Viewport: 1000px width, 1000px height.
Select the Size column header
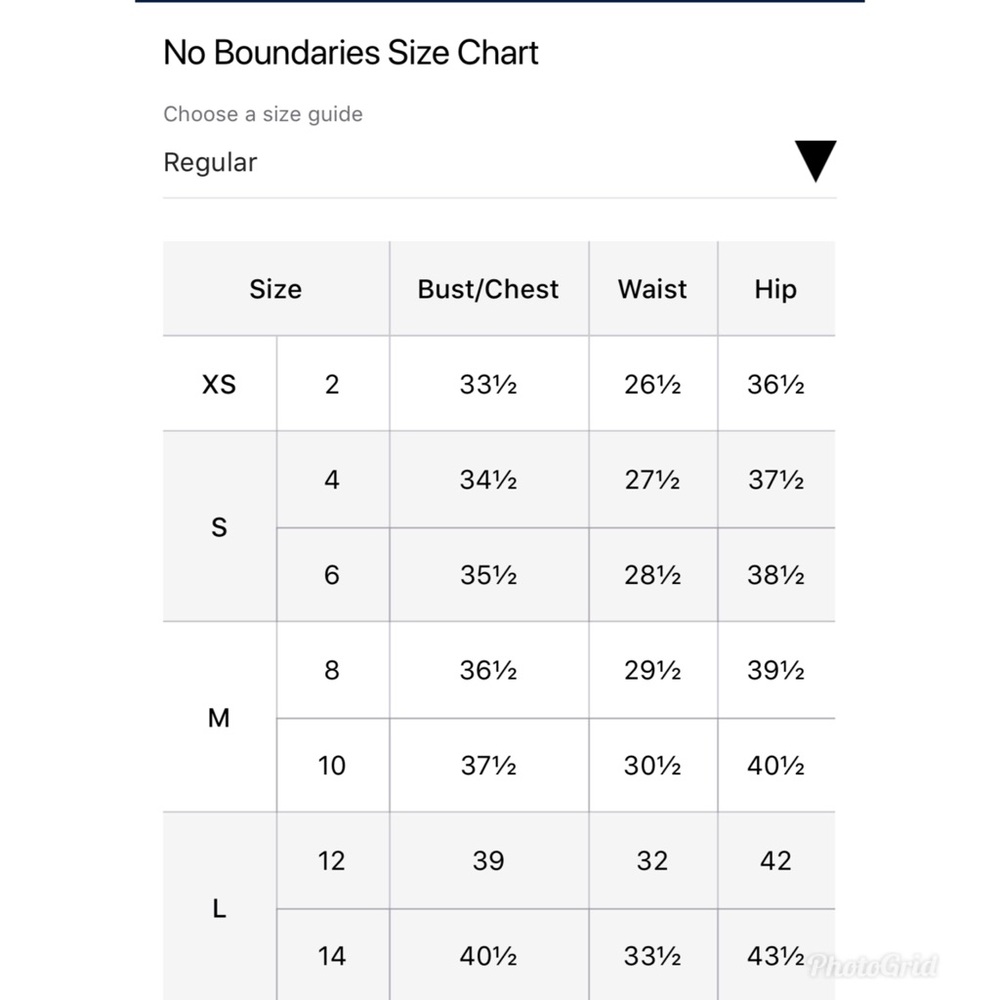275,289
